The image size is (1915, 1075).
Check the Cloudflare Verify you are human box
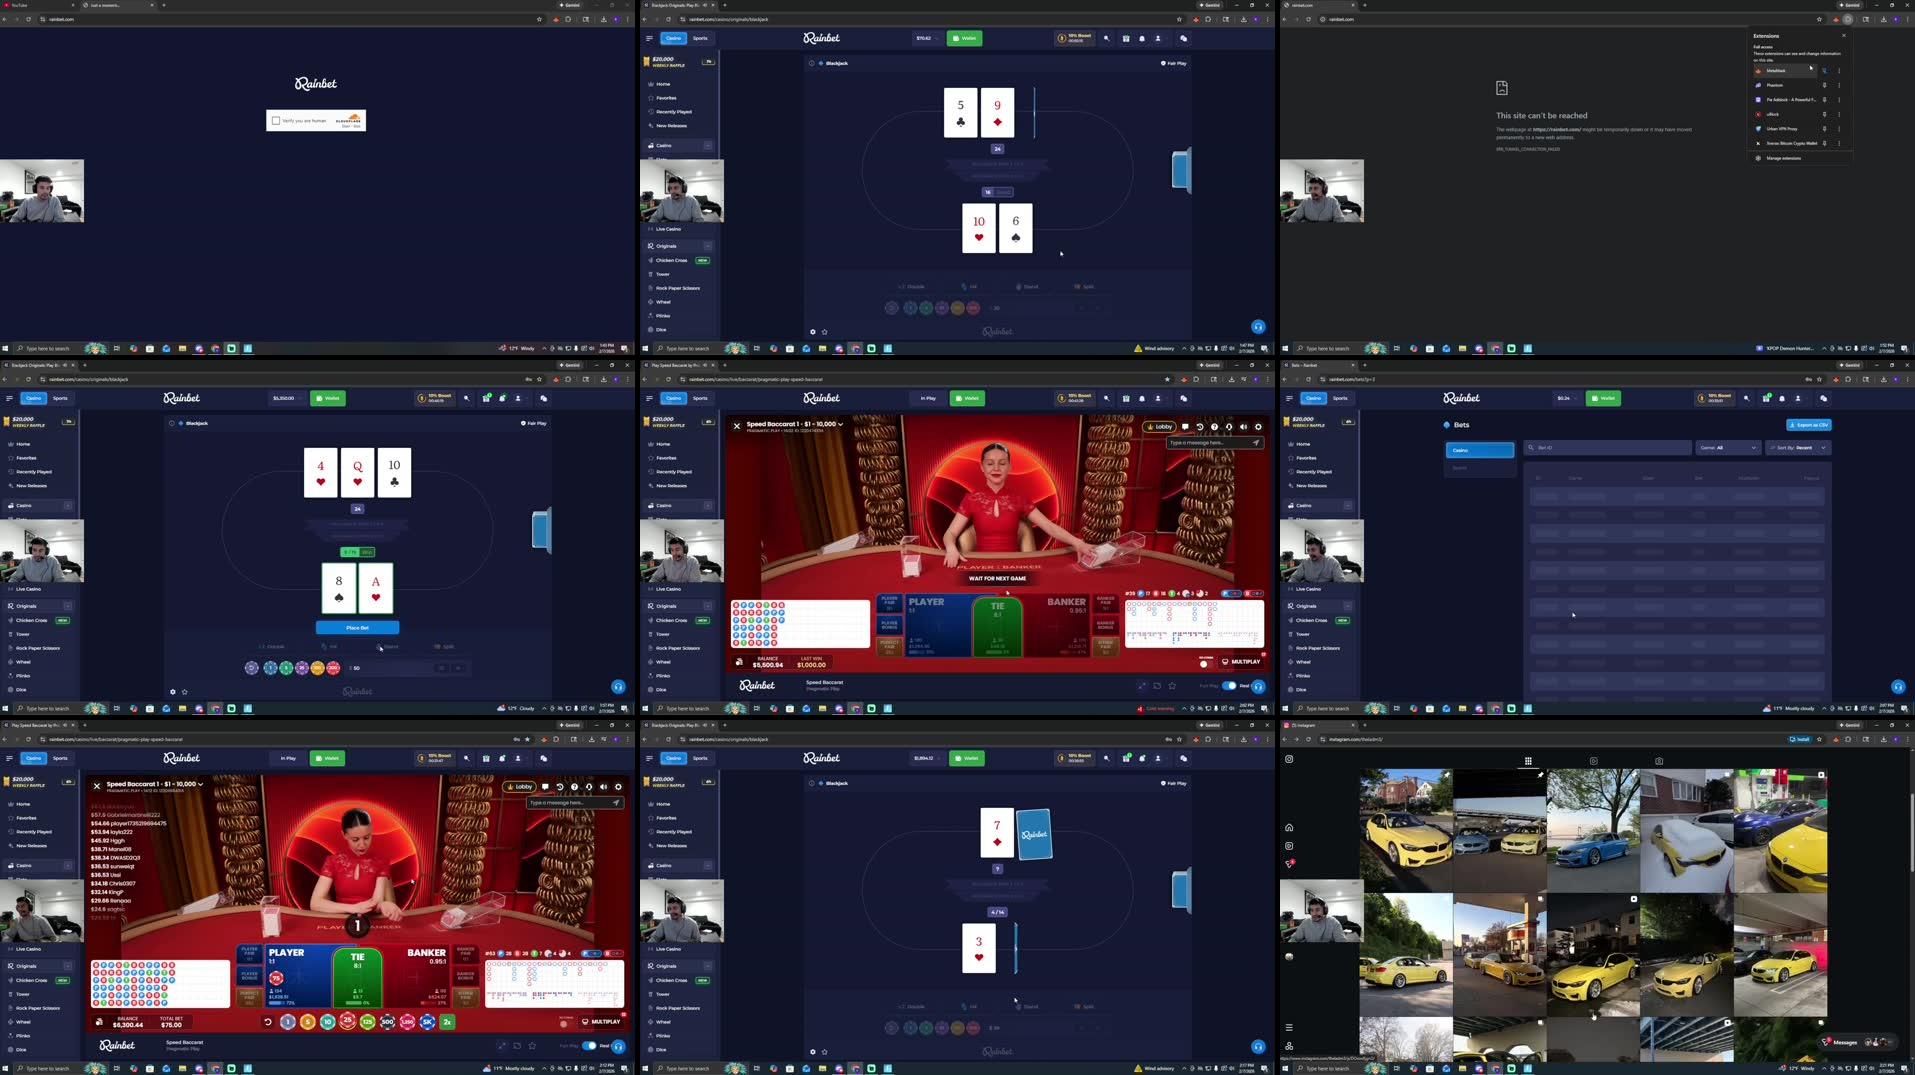(276, 120)
